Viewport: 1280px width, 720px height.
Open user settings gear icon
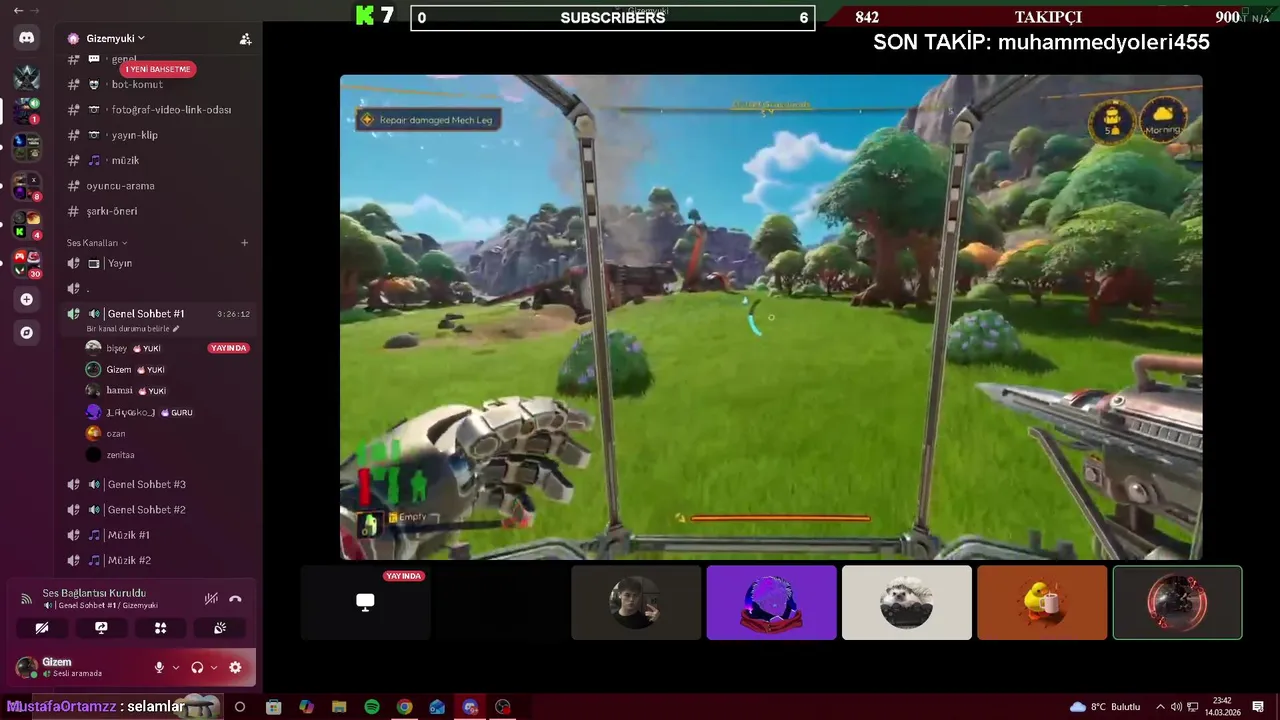click(x=235, y=667)
